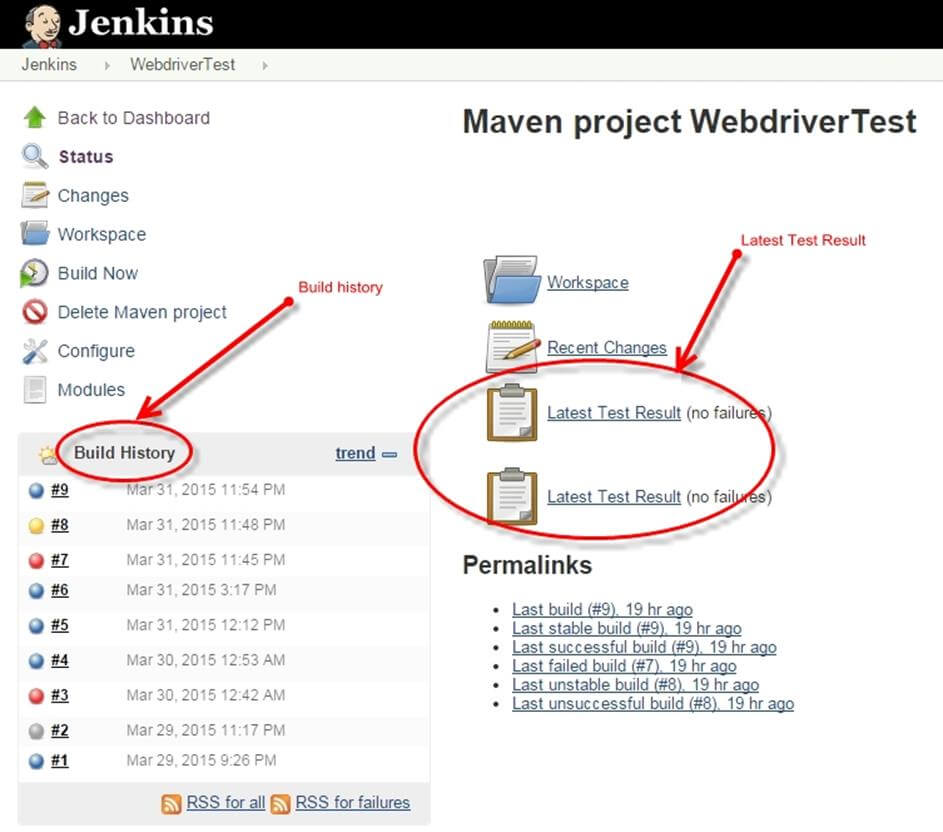943x832 pixels.
Task: Select WebdriverTest in the breadcrumb bar
Action: click(182, 64)
